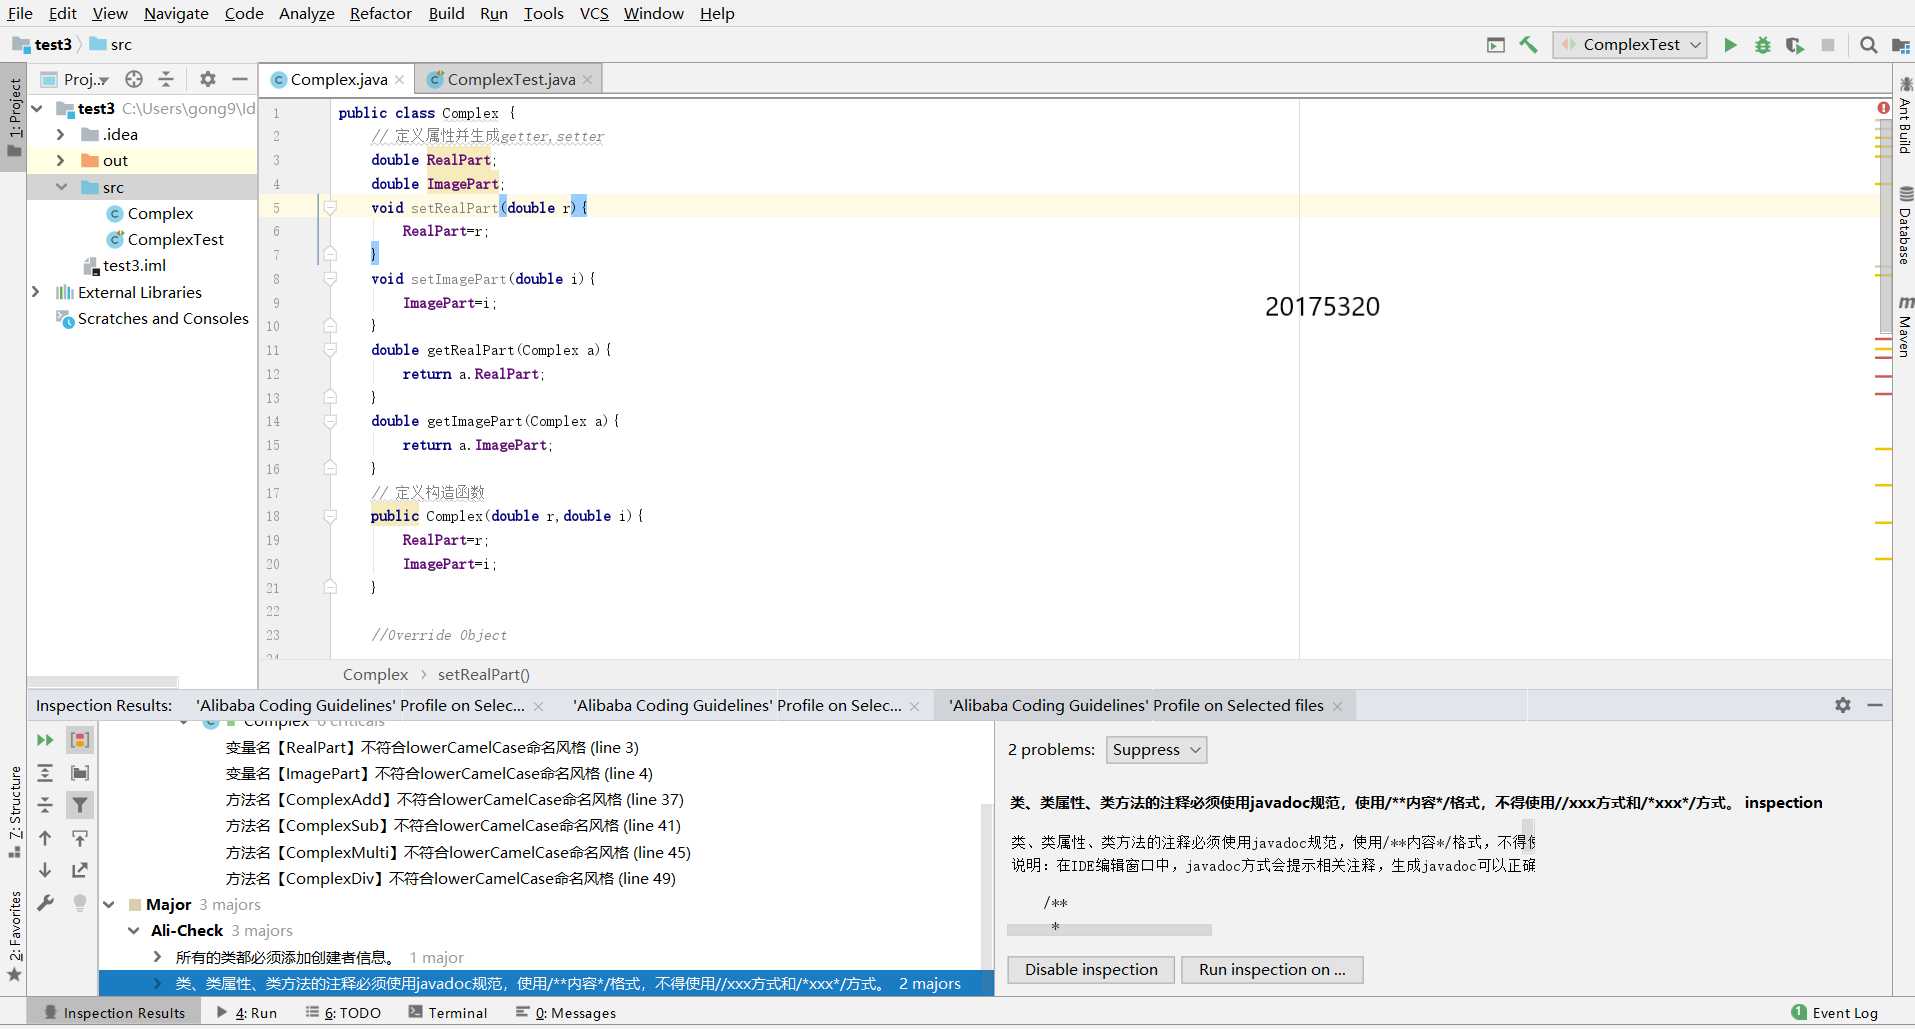Toggle the Database side panel

[1904, 226]
